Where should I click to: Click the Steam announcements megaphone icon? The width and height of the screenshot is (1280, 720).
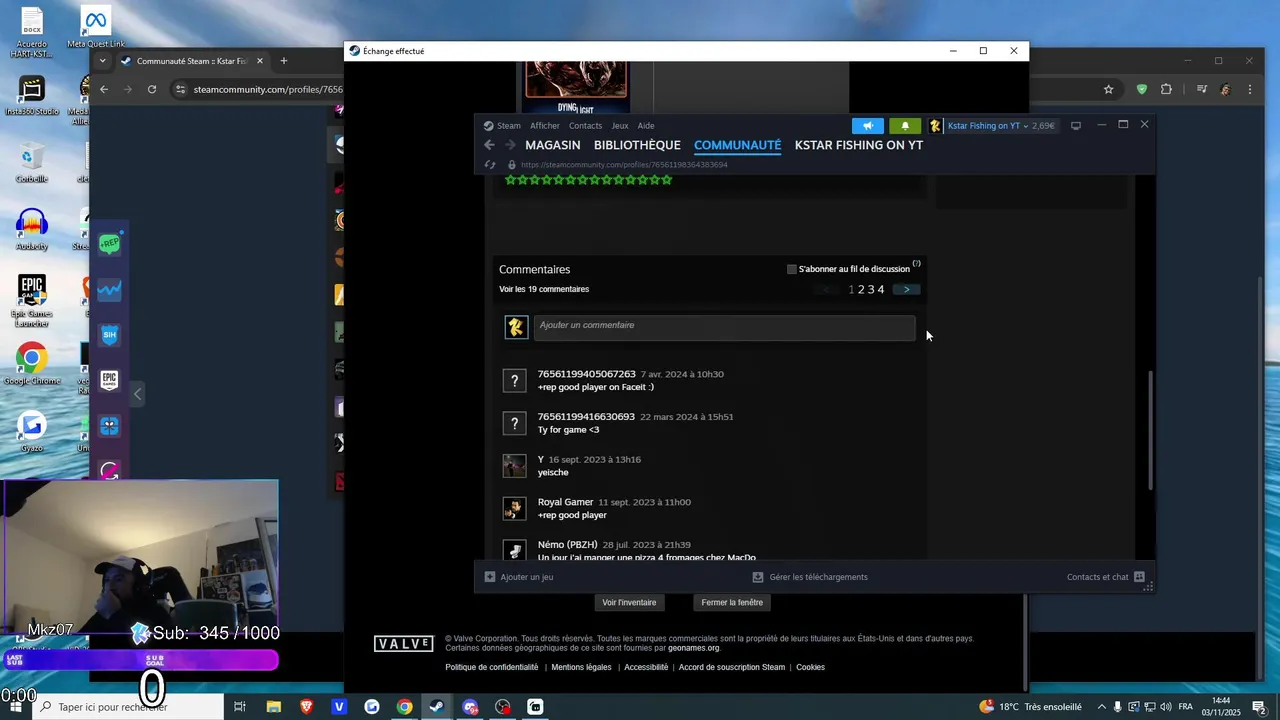pos(868,126)
